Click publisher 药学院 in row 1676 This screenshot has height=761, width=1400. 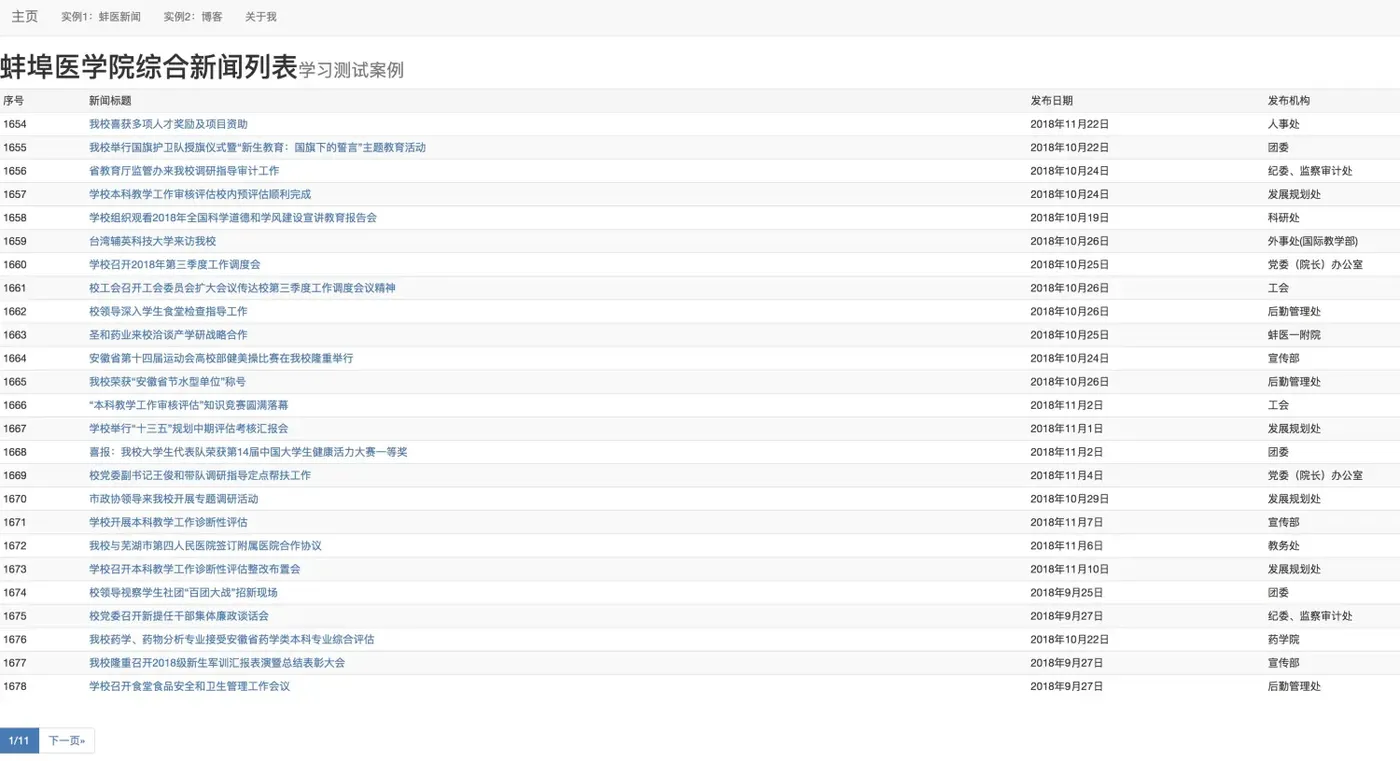tap(1284, 639)
